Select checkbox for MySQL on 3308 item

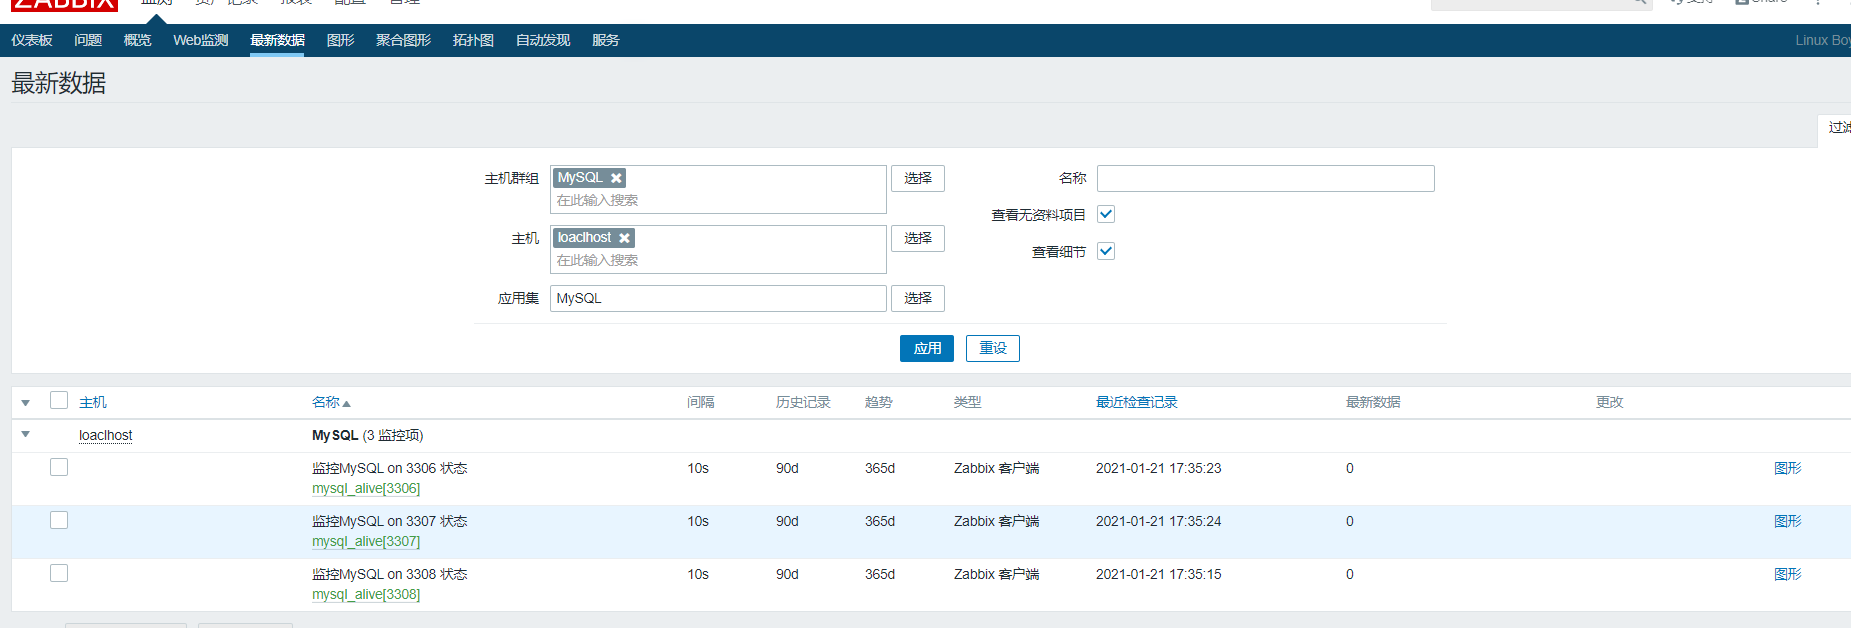[x=59, y=573]
